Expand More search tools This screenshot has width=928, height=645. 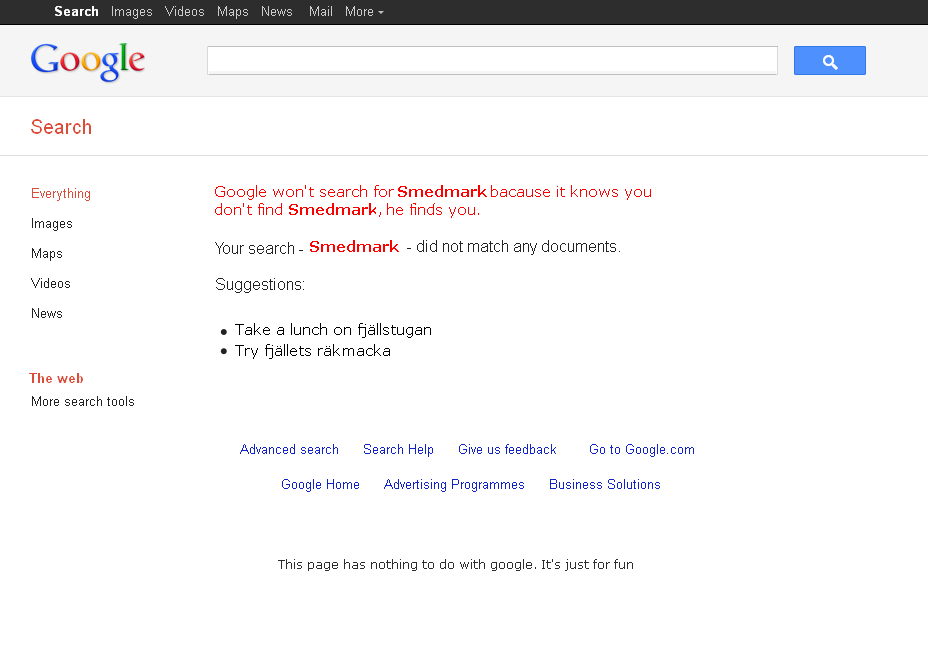83,402
